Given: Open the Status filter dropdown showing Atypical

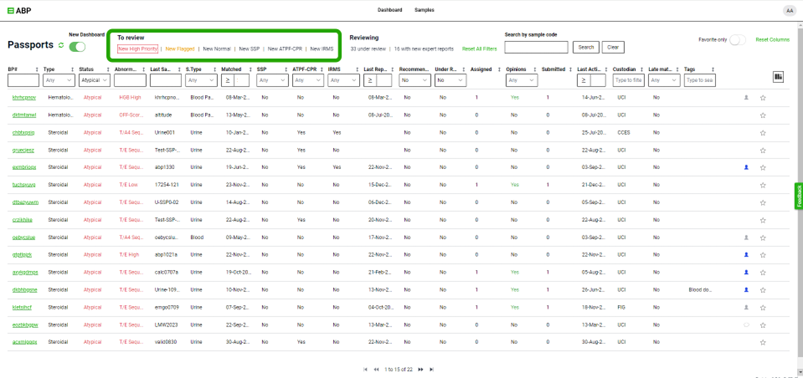Looking at the screenshot, I should pyautogui.click(x=95, y=80).
